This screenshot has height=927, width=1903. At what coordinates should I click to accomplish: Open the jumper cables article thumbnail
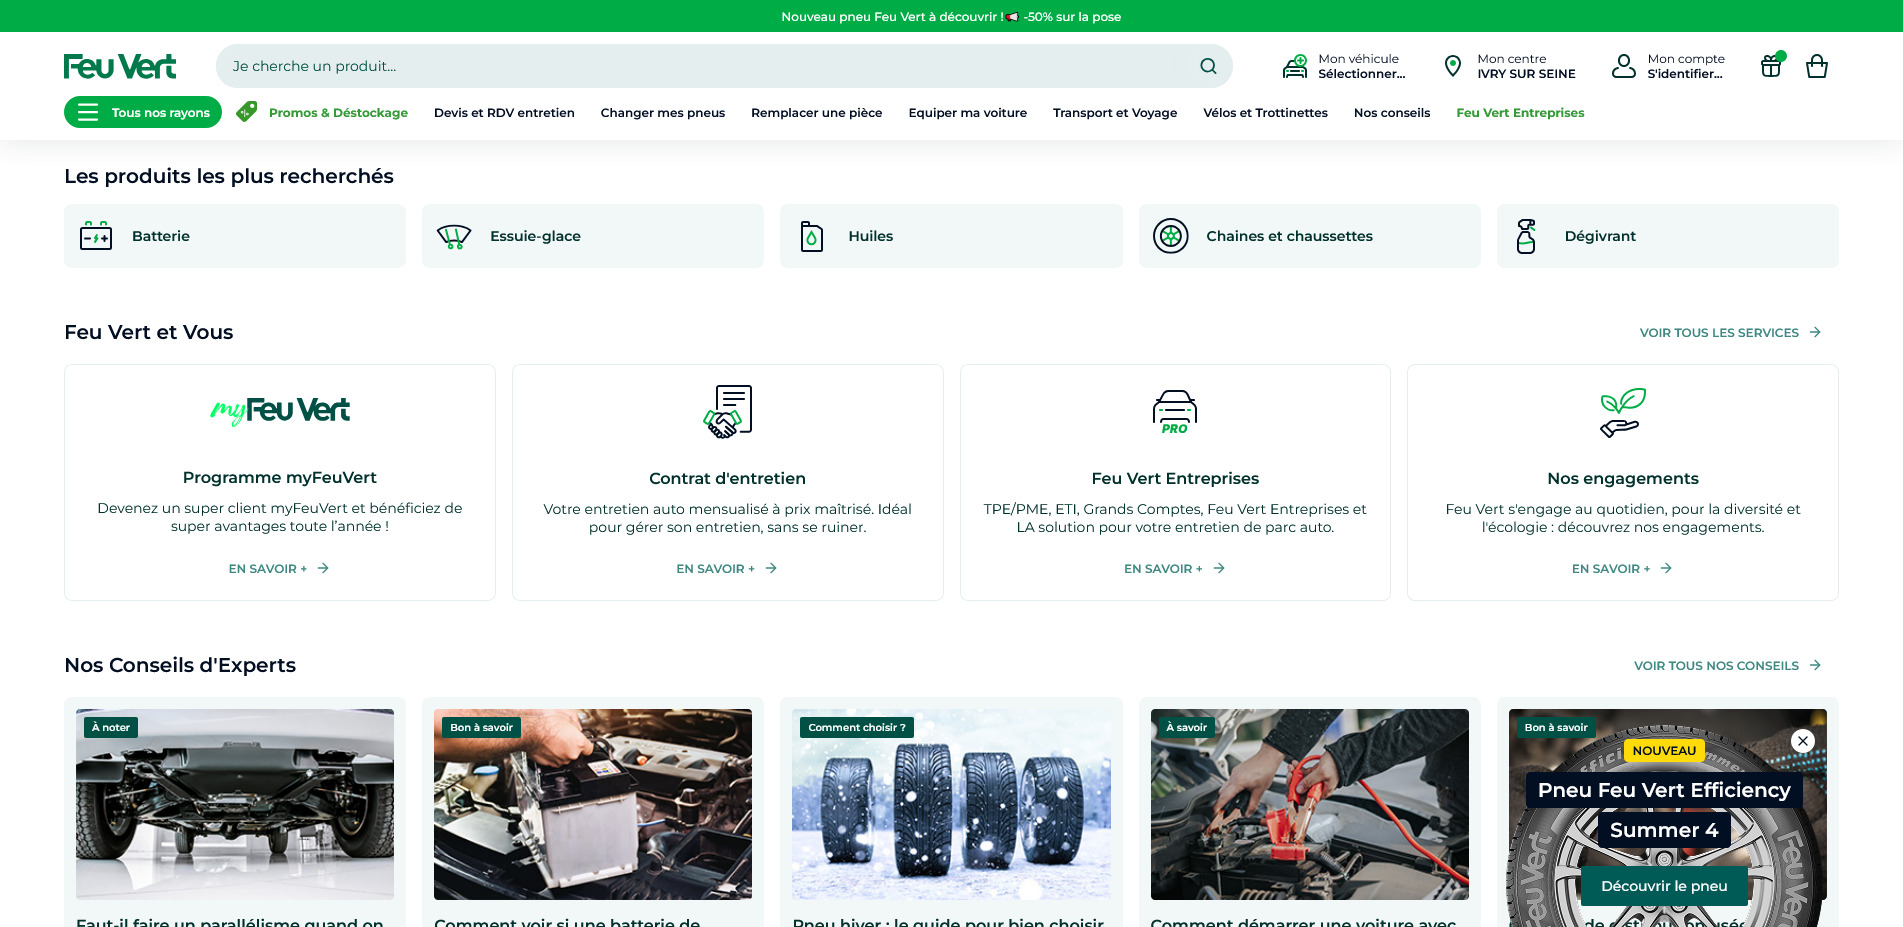pos(1310,804)
